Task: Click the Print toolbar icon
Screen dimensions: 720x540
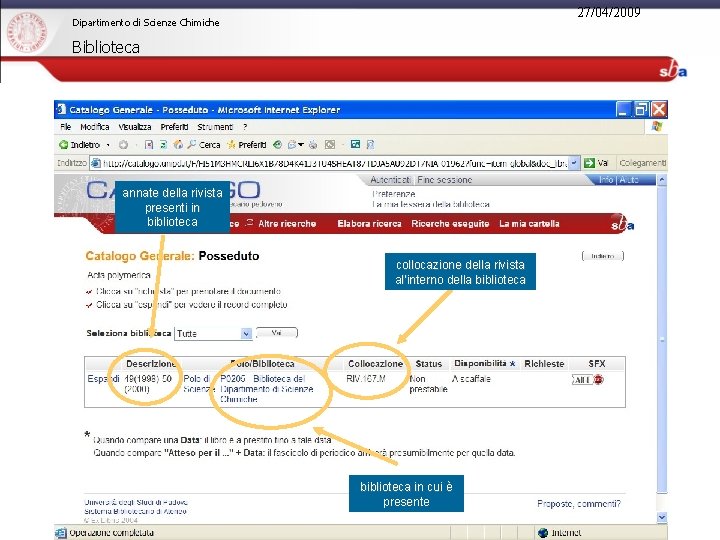Action: [x=313, y=145]
